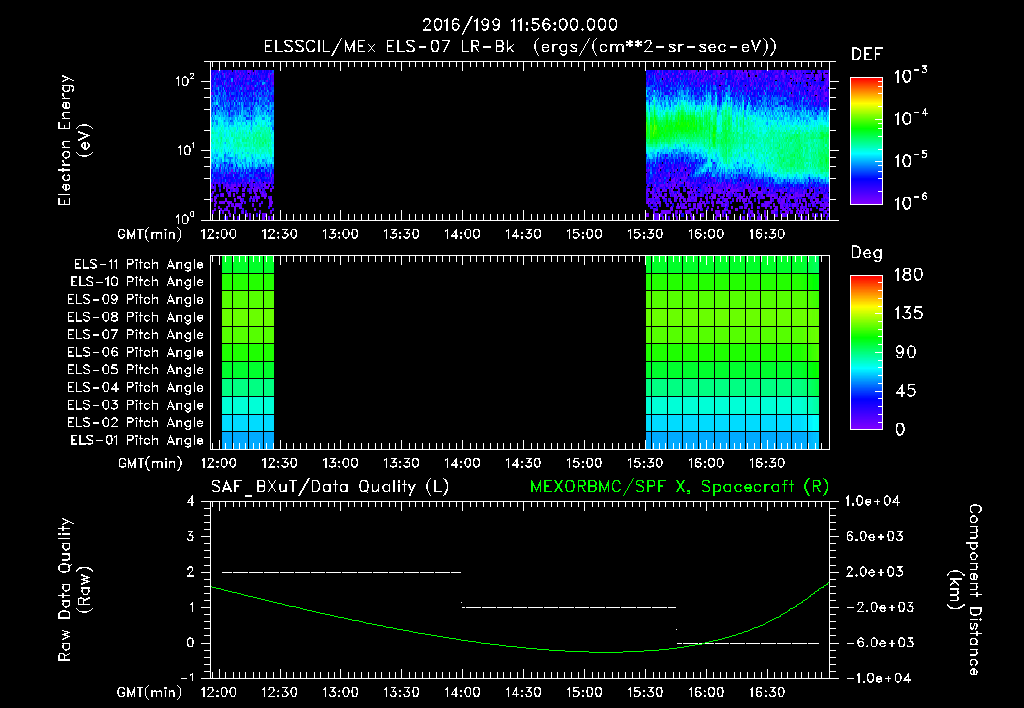Select the 90 tick on Deg colorbar
This screenshot has height=708, width=1024.
905,352
